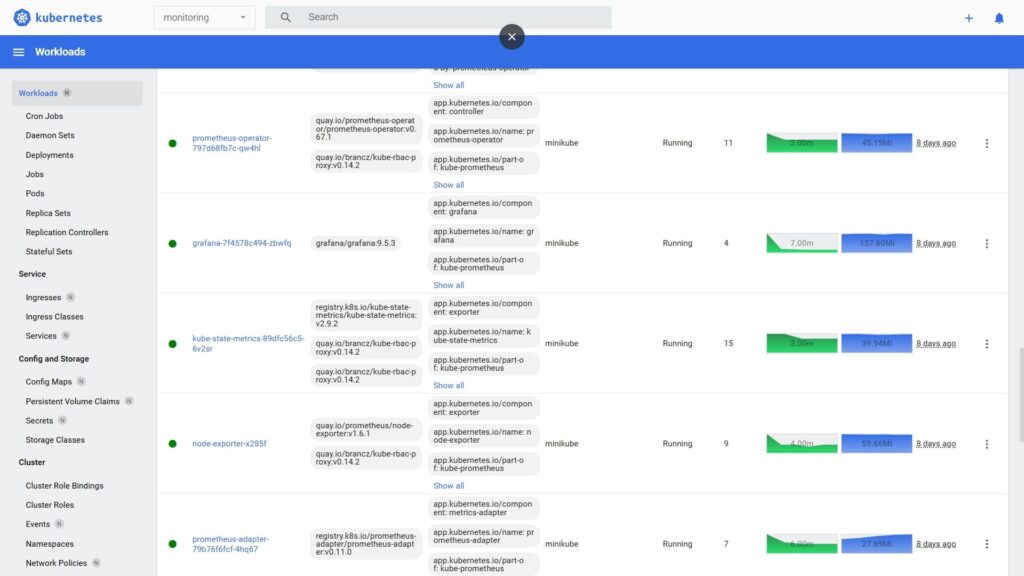
Task: Click the topmost Show all labels link
Action: click(x=449, y=85)
